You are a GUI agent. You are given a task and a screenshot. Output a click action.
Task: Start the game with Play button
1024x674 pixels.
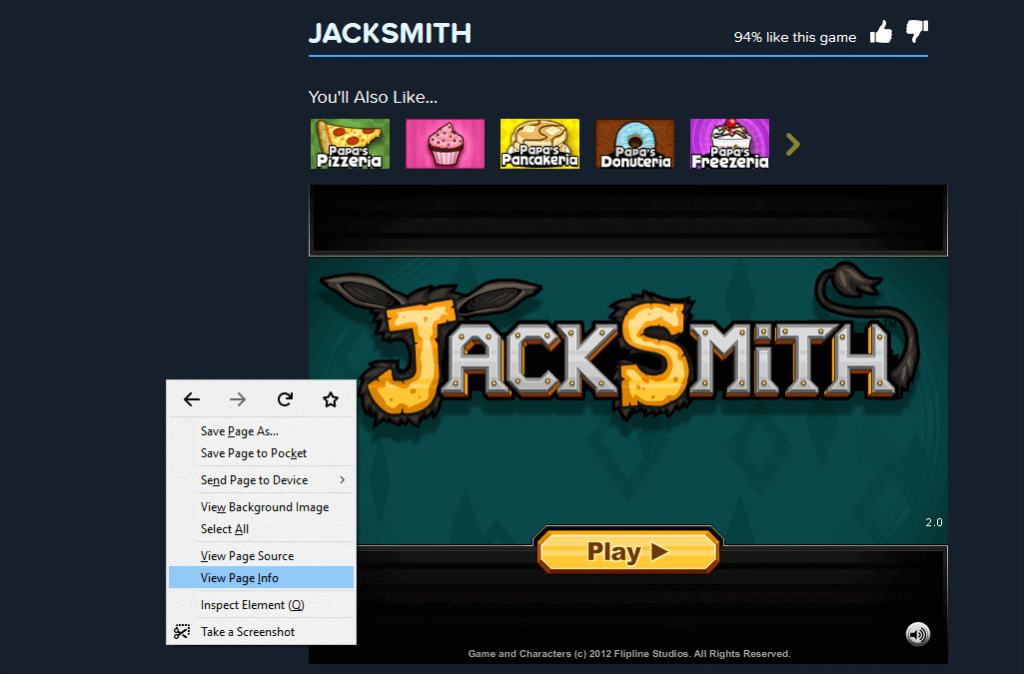tap(628, 551)
